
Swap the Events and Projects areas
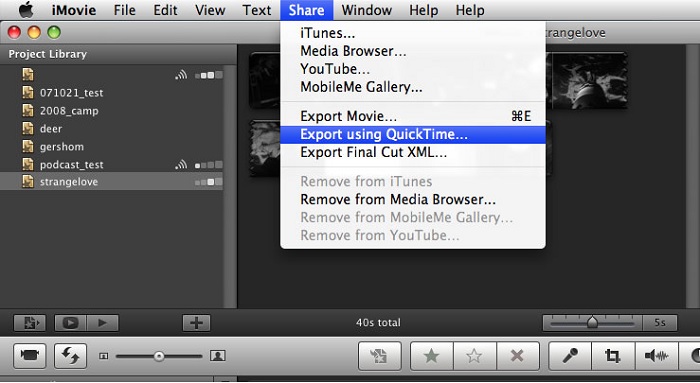pyautogui.click(x=71, y=356)
